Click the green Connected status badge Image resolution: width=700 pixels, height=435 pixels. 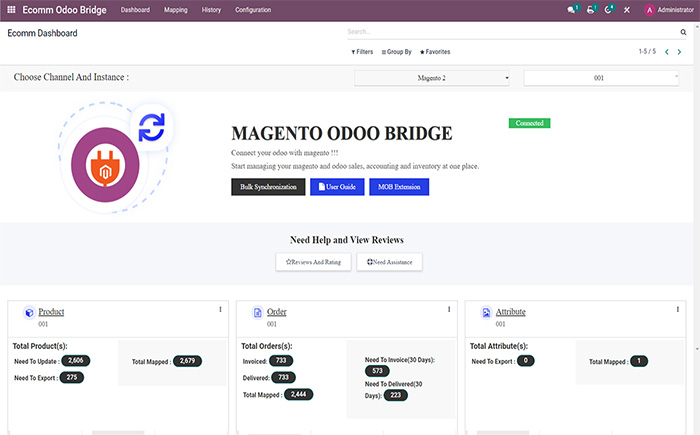click(x=529, y=123)
